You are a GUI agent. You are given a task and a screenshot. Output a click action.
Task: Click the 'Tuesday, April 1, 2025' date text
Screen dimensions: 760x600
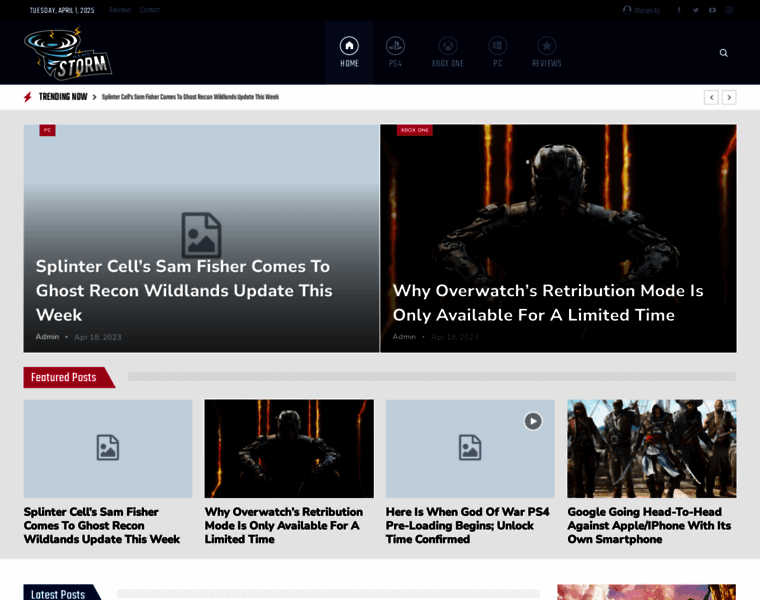[62, 10]
